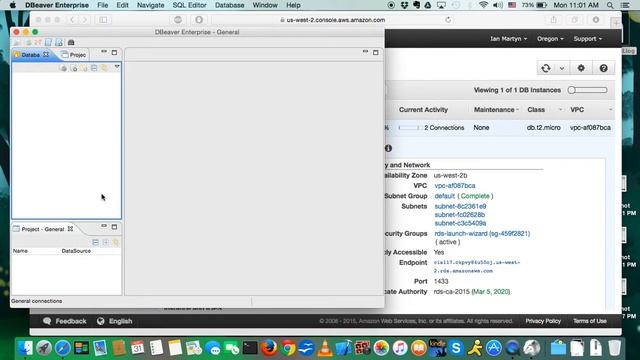Open the AWS console settings gear
Screen dimensions: 640x360
581,68
